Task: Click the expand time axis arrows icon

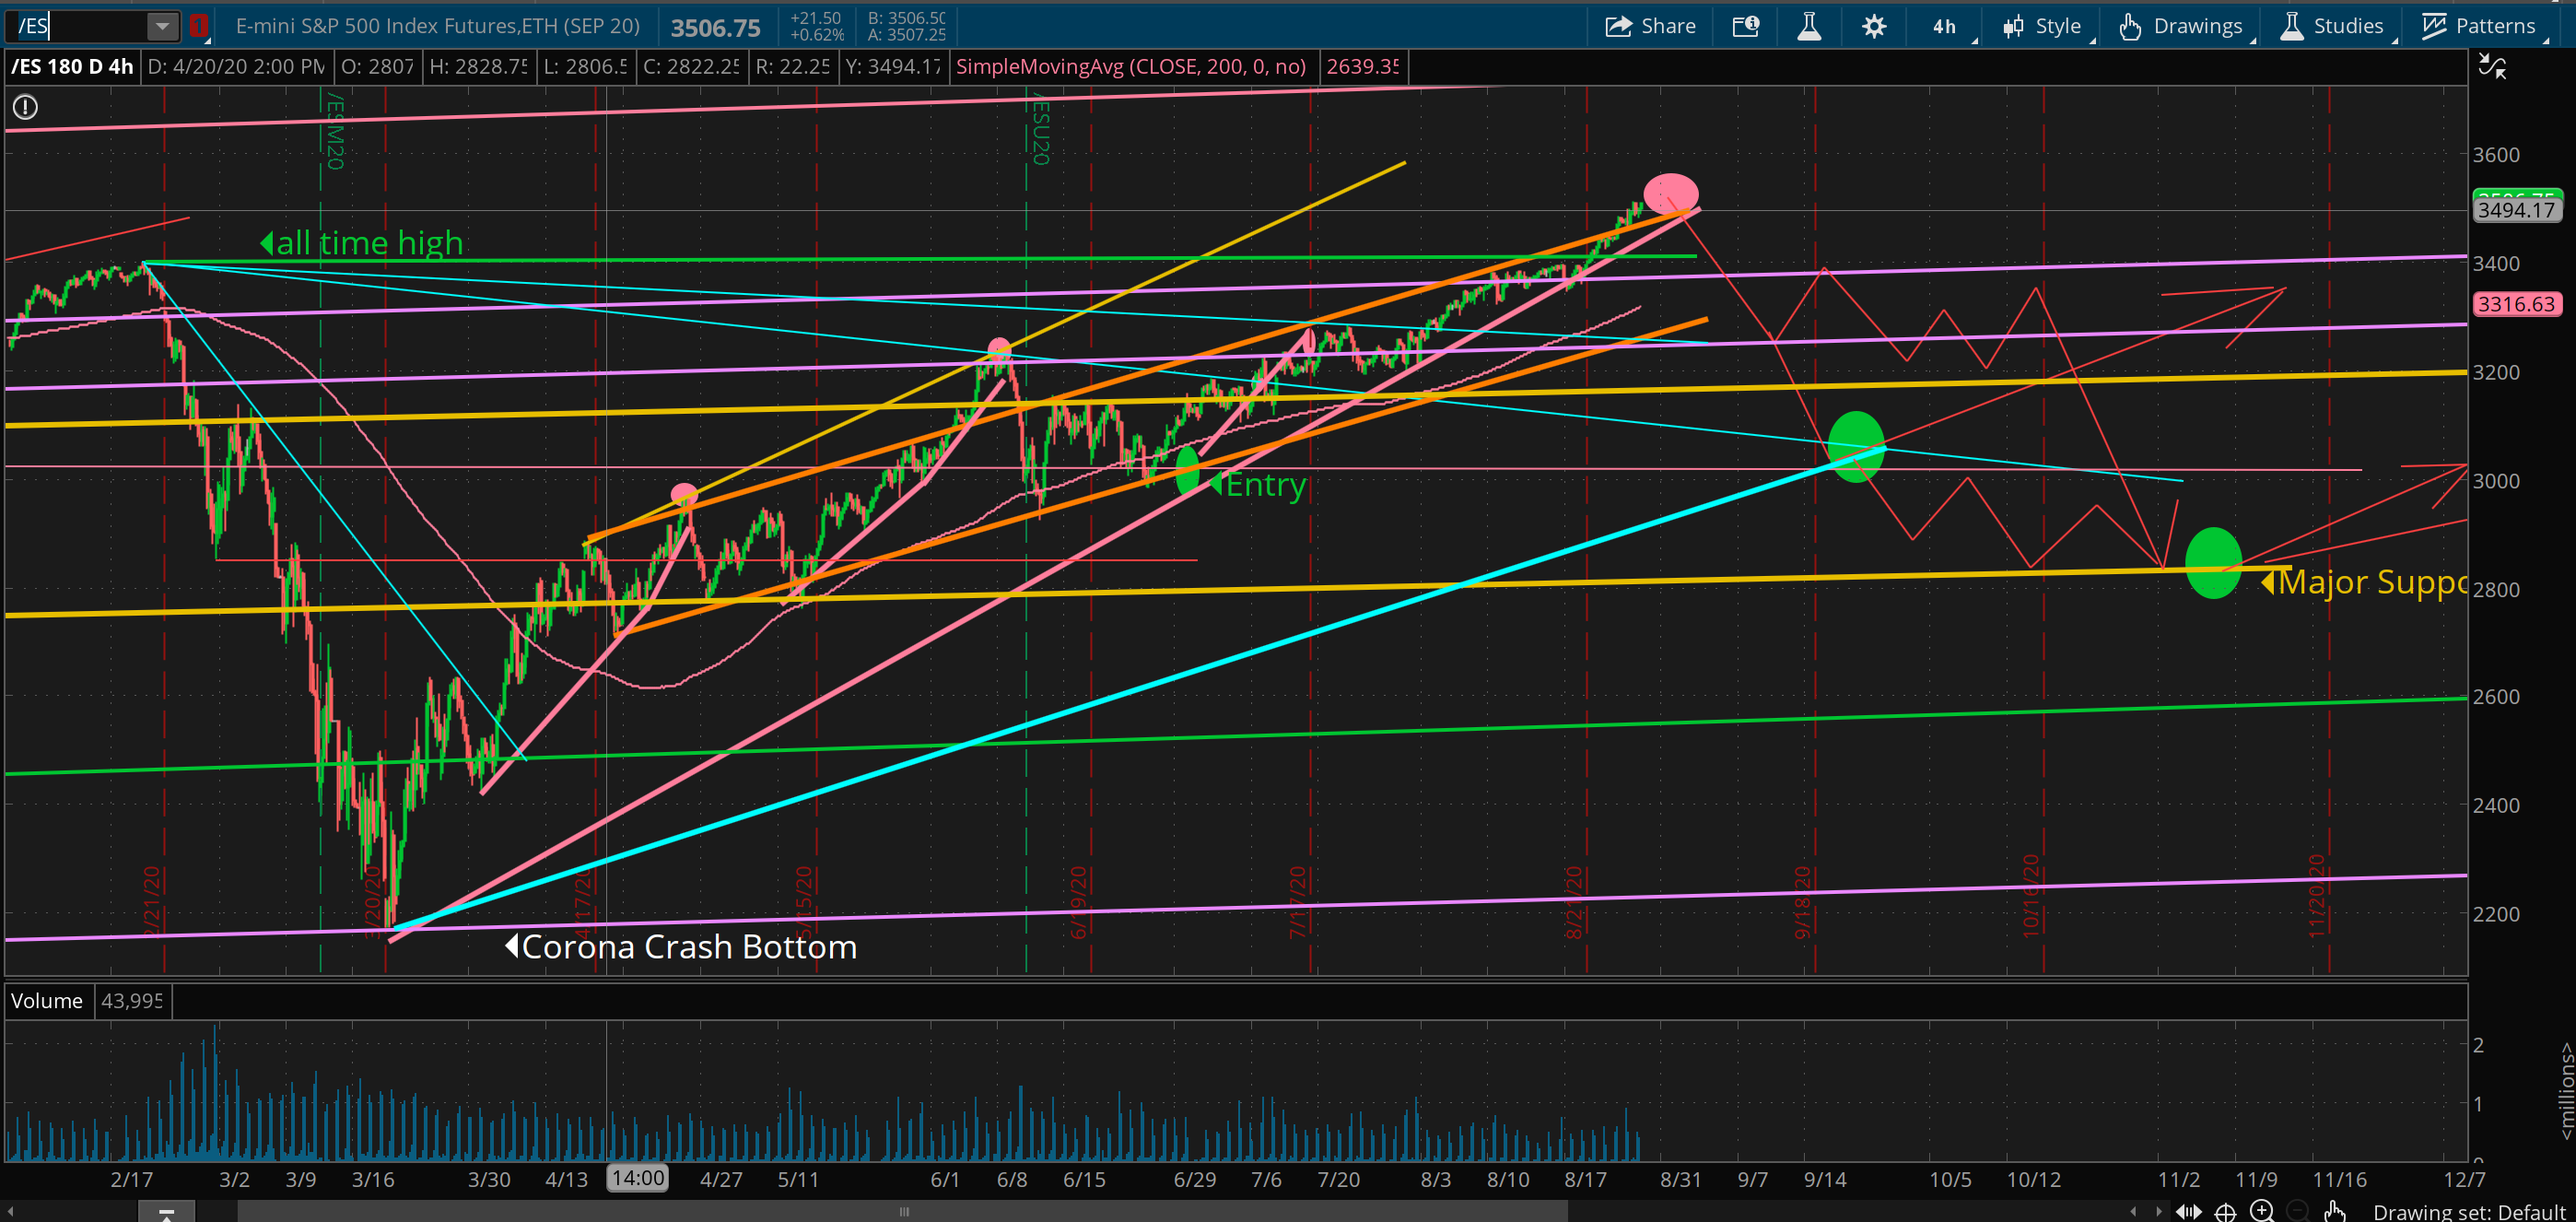Action: coord(2188,1211)
